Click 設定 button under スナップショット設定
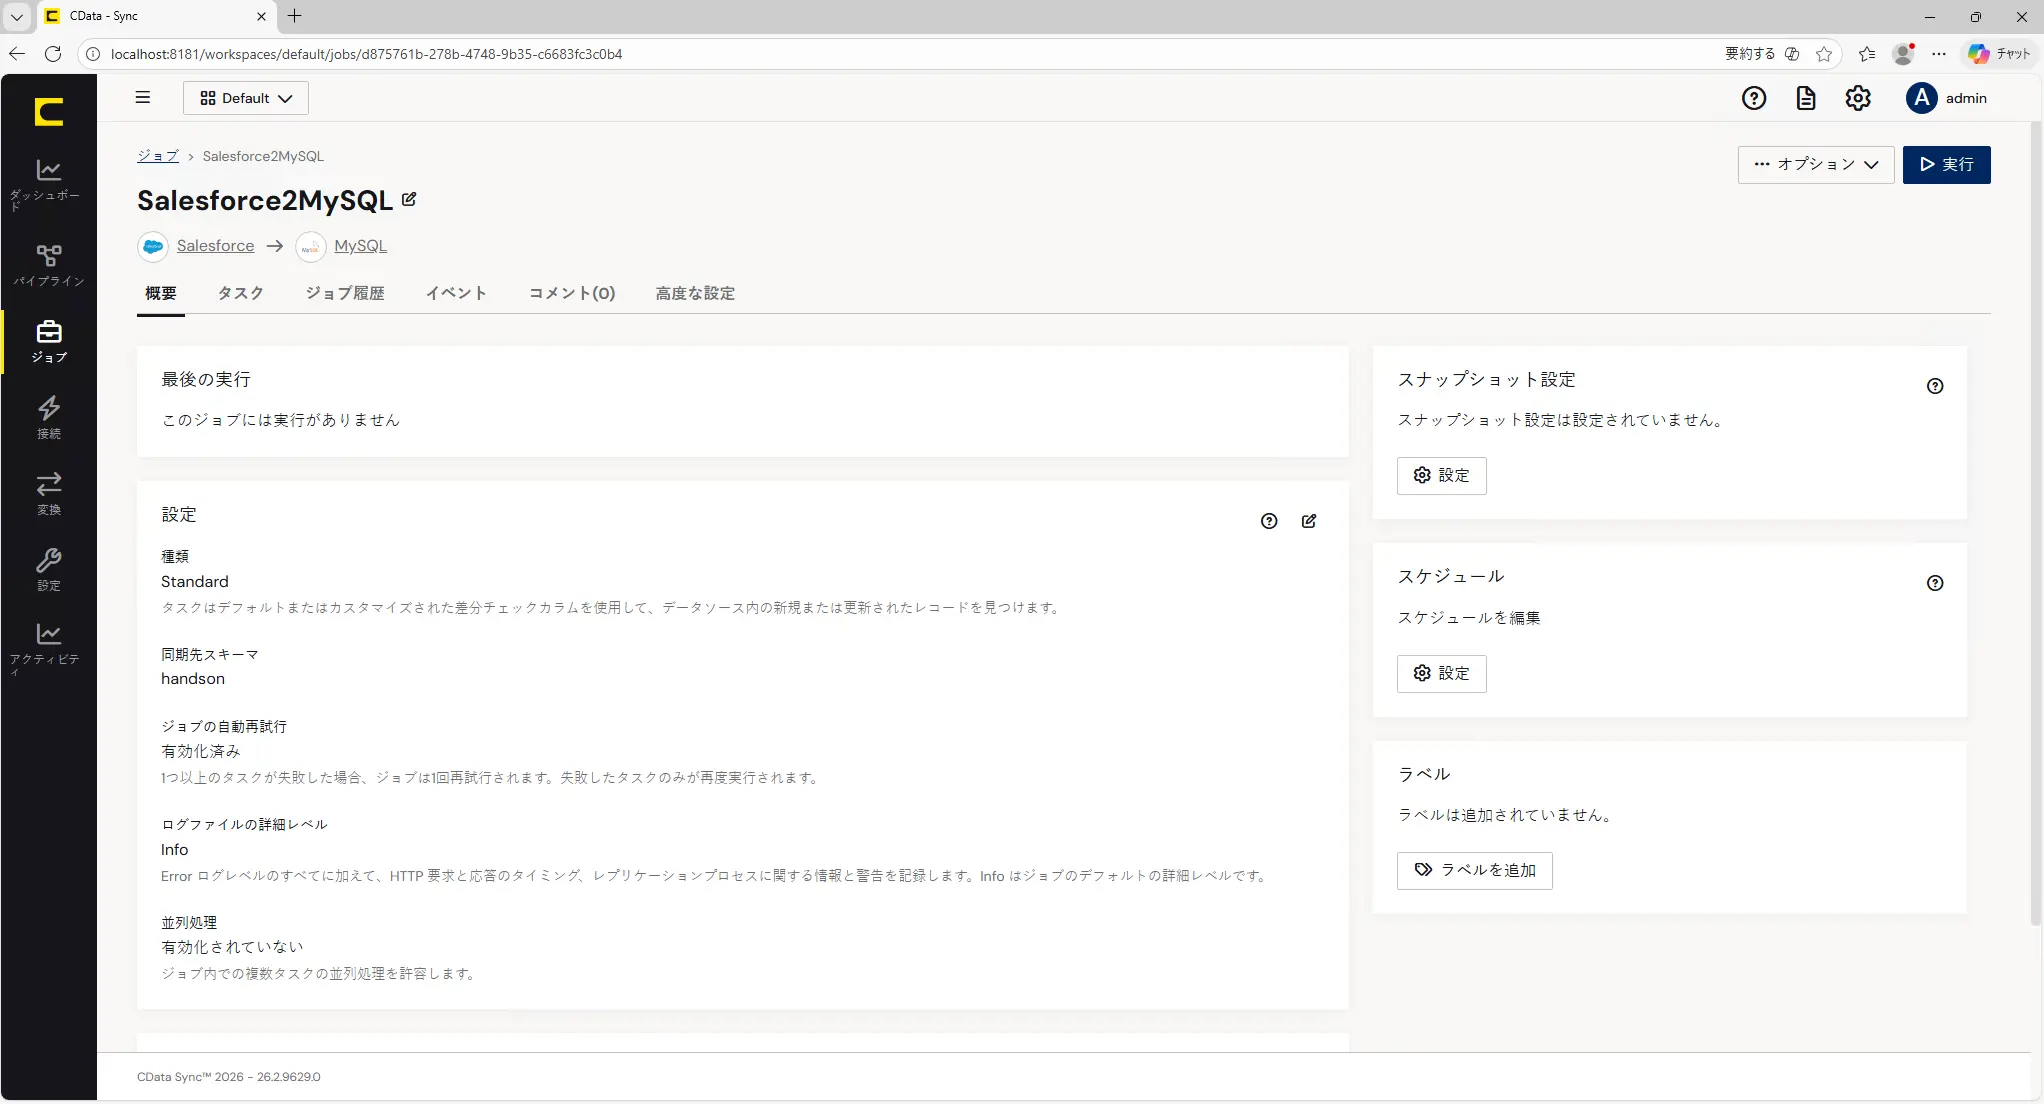The height and width of the screenshot is (1104, 2044). coord(1441,476)
